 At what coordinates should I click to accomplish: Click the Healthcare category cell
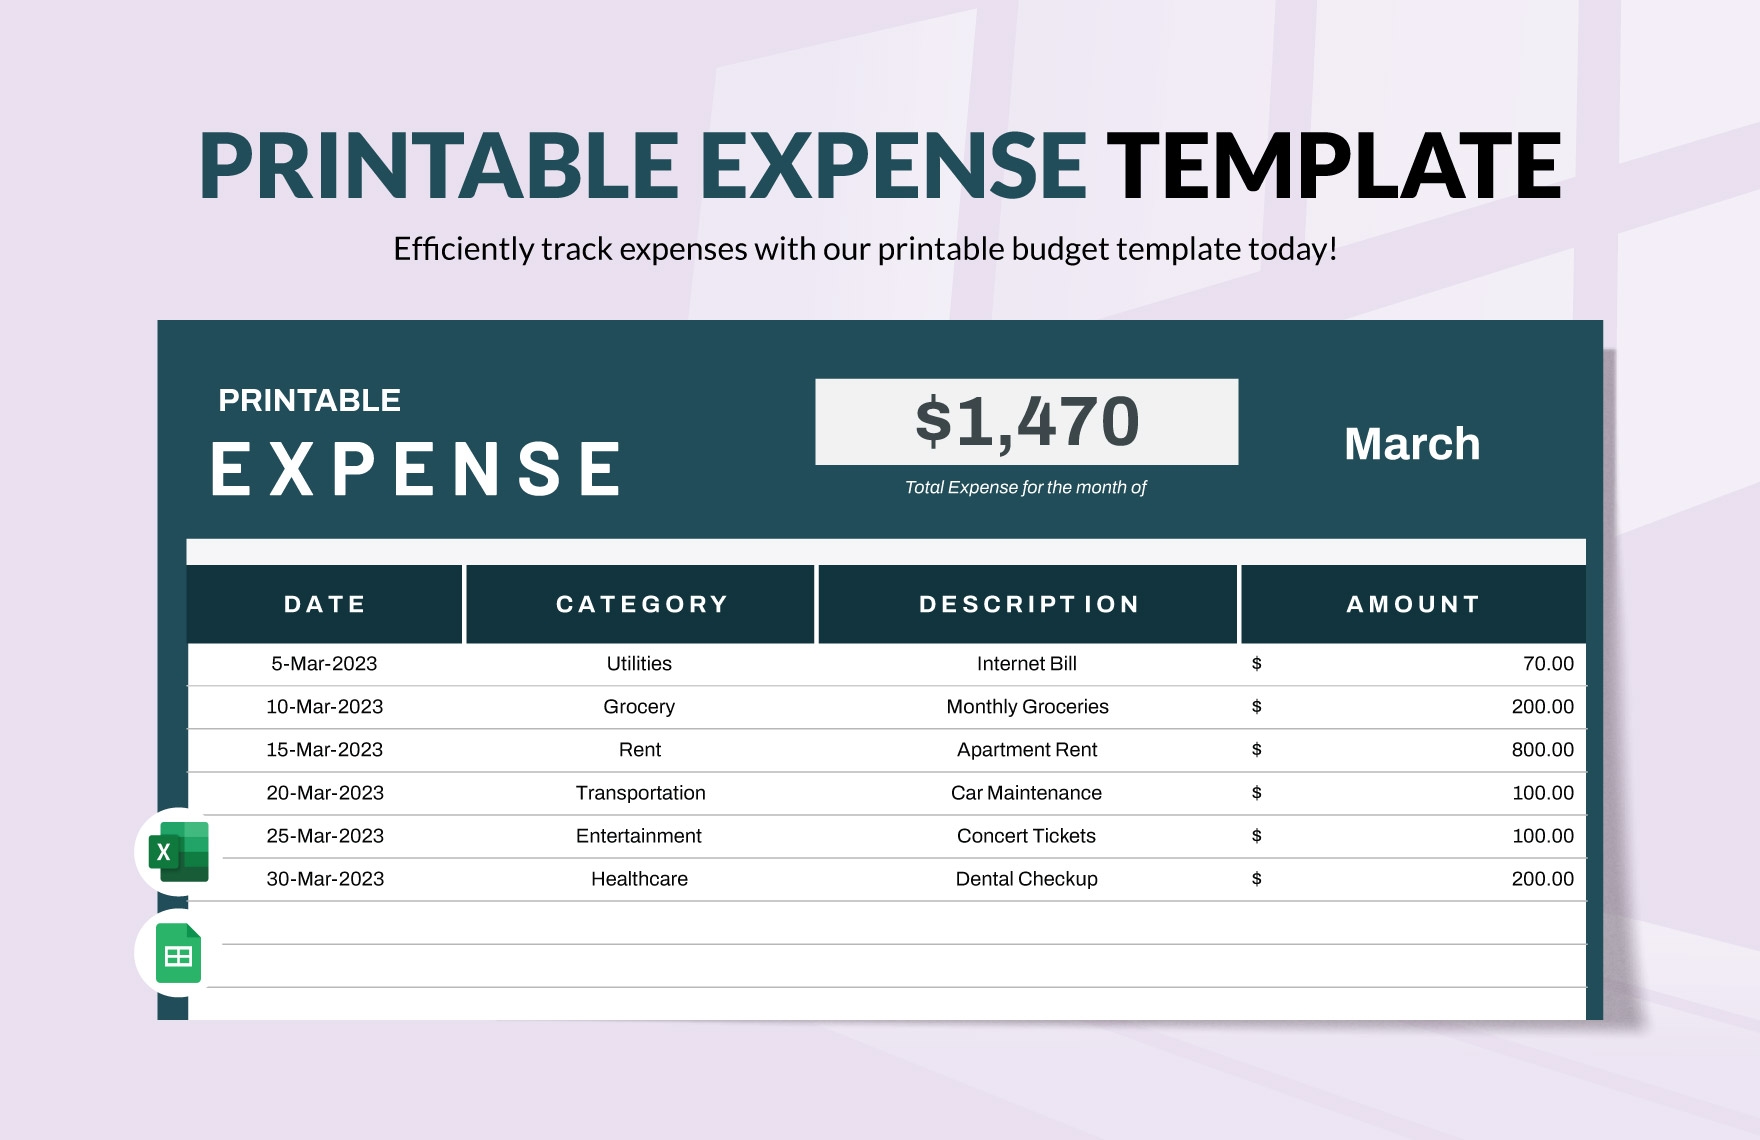639,879
